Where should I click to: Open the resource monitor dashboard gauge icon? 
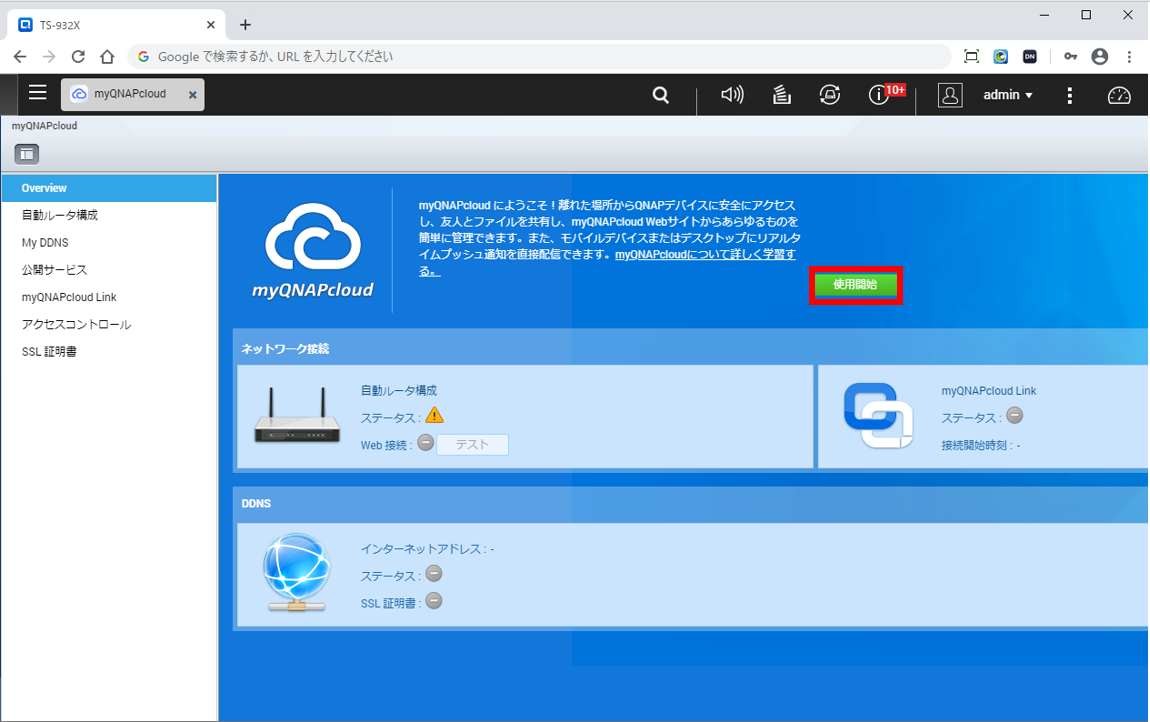click(x=1119, y=95)
